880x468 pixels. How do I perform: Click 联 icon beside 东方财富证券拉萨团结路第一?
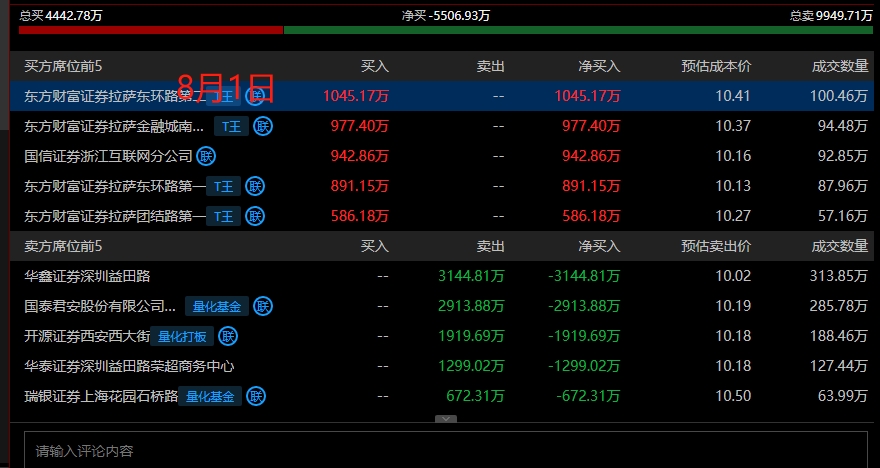pos(255,216)
